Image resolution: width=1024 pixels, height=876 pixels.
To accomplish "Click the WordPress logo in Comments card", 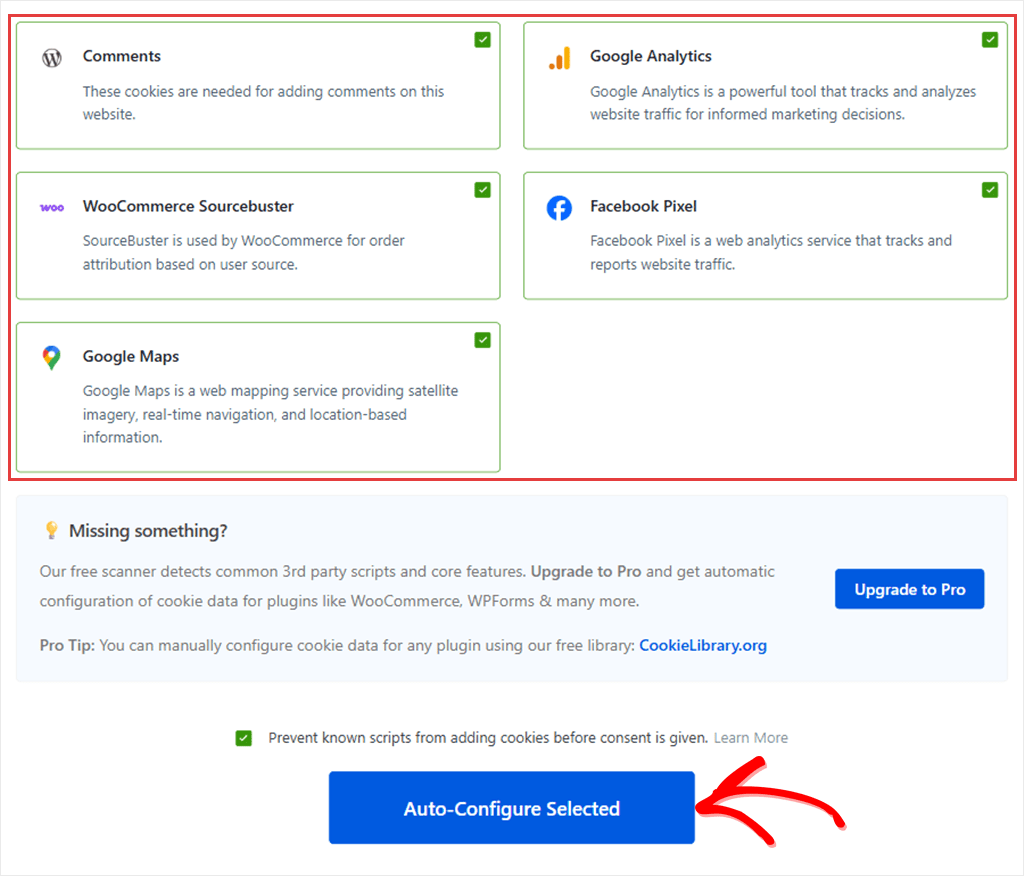I will 52,58.
